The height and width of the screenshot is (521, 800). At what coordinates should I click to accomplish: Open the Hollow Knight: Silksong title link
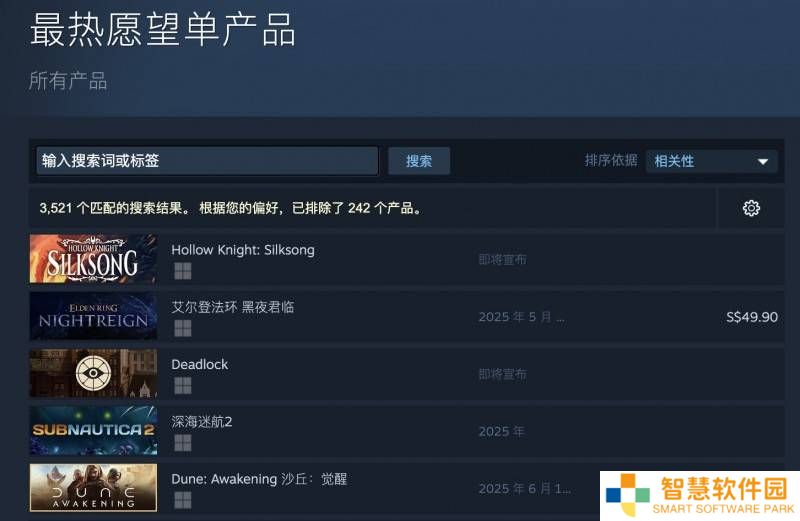243,250
